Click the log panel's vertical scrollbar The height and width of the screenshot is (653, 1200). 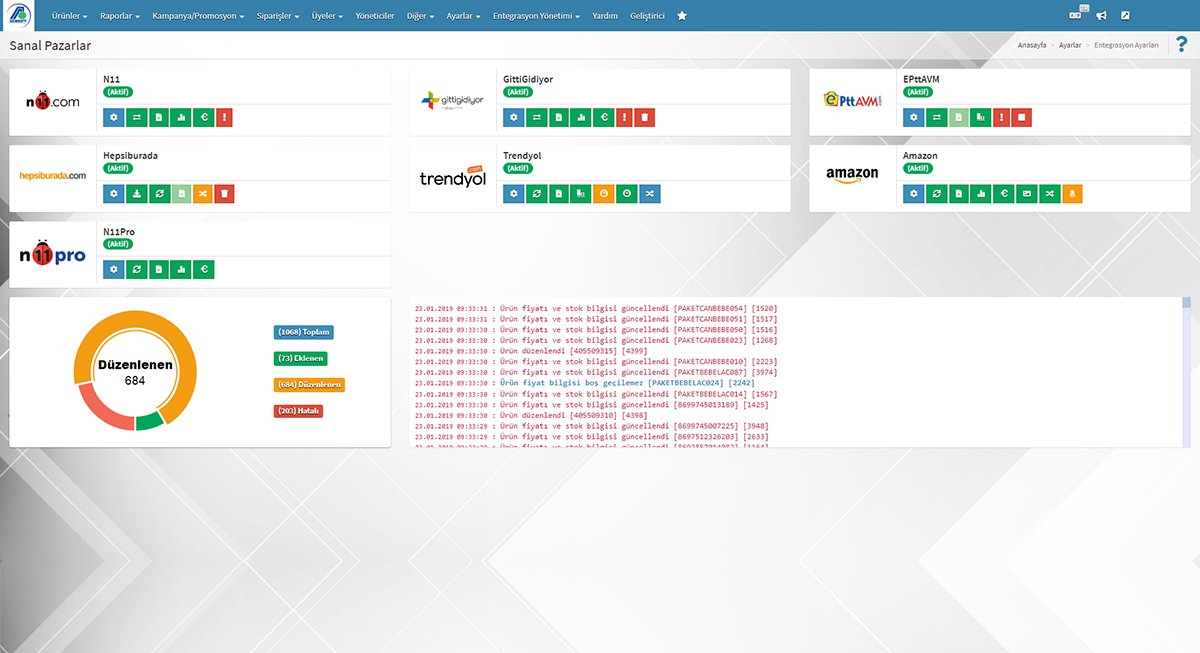coord(1186,370)
